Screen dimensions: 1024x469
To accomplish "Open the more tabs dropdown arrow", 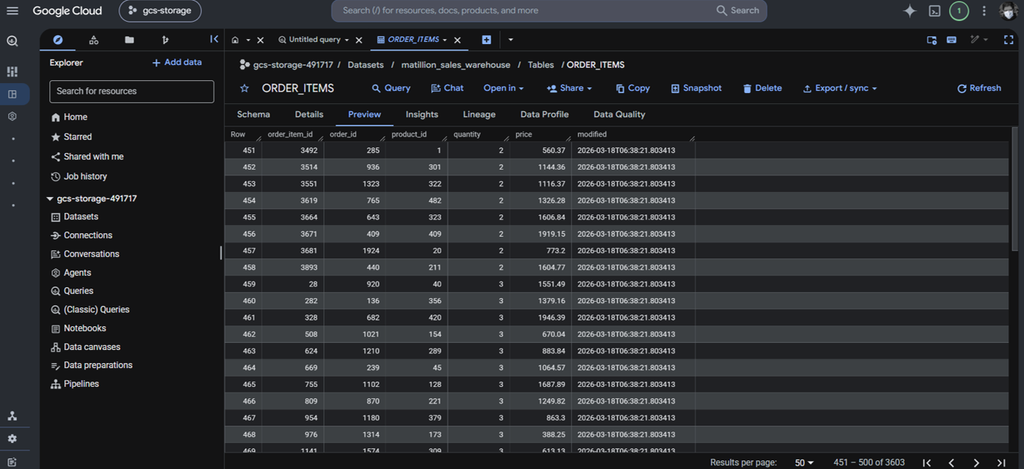I will (511, 40).
